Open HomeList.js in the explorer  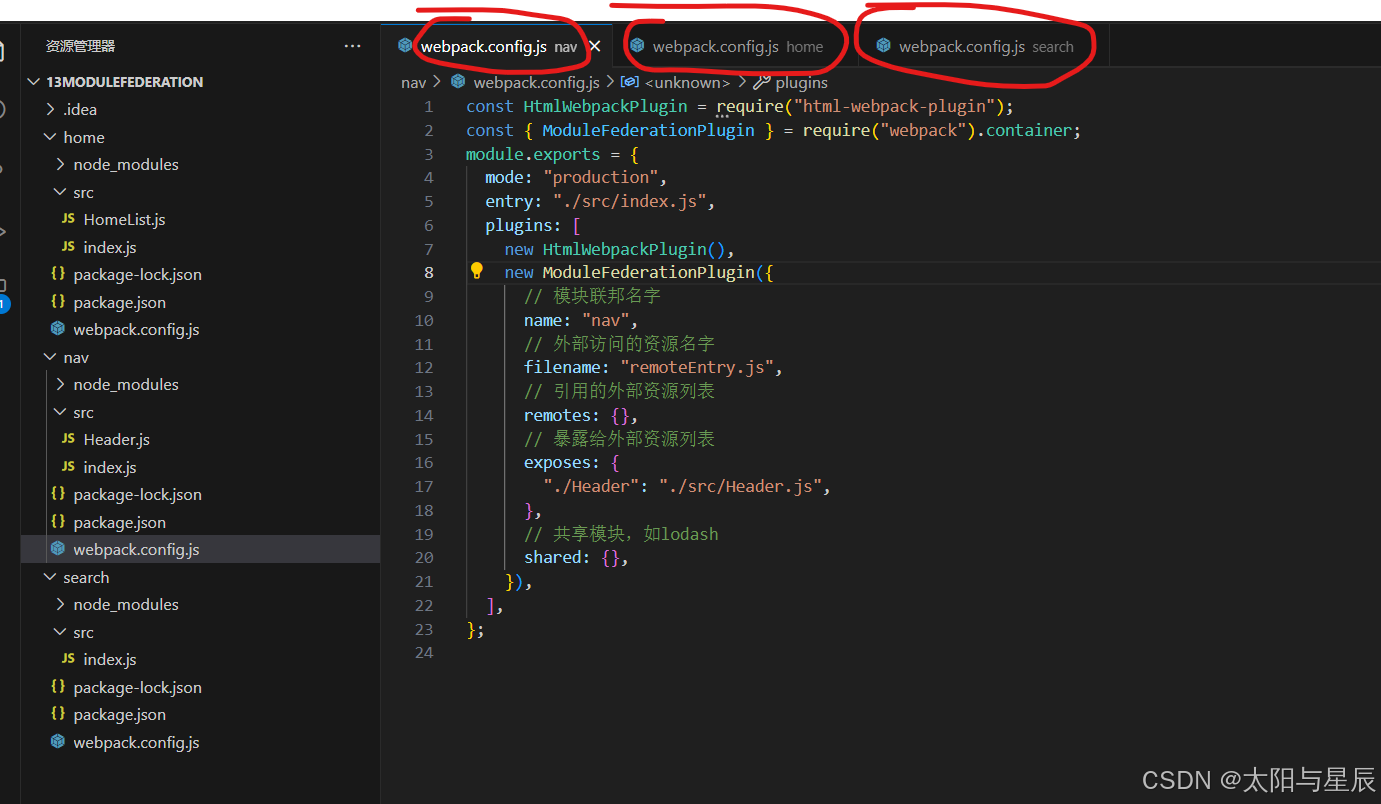tap(124, 219)
